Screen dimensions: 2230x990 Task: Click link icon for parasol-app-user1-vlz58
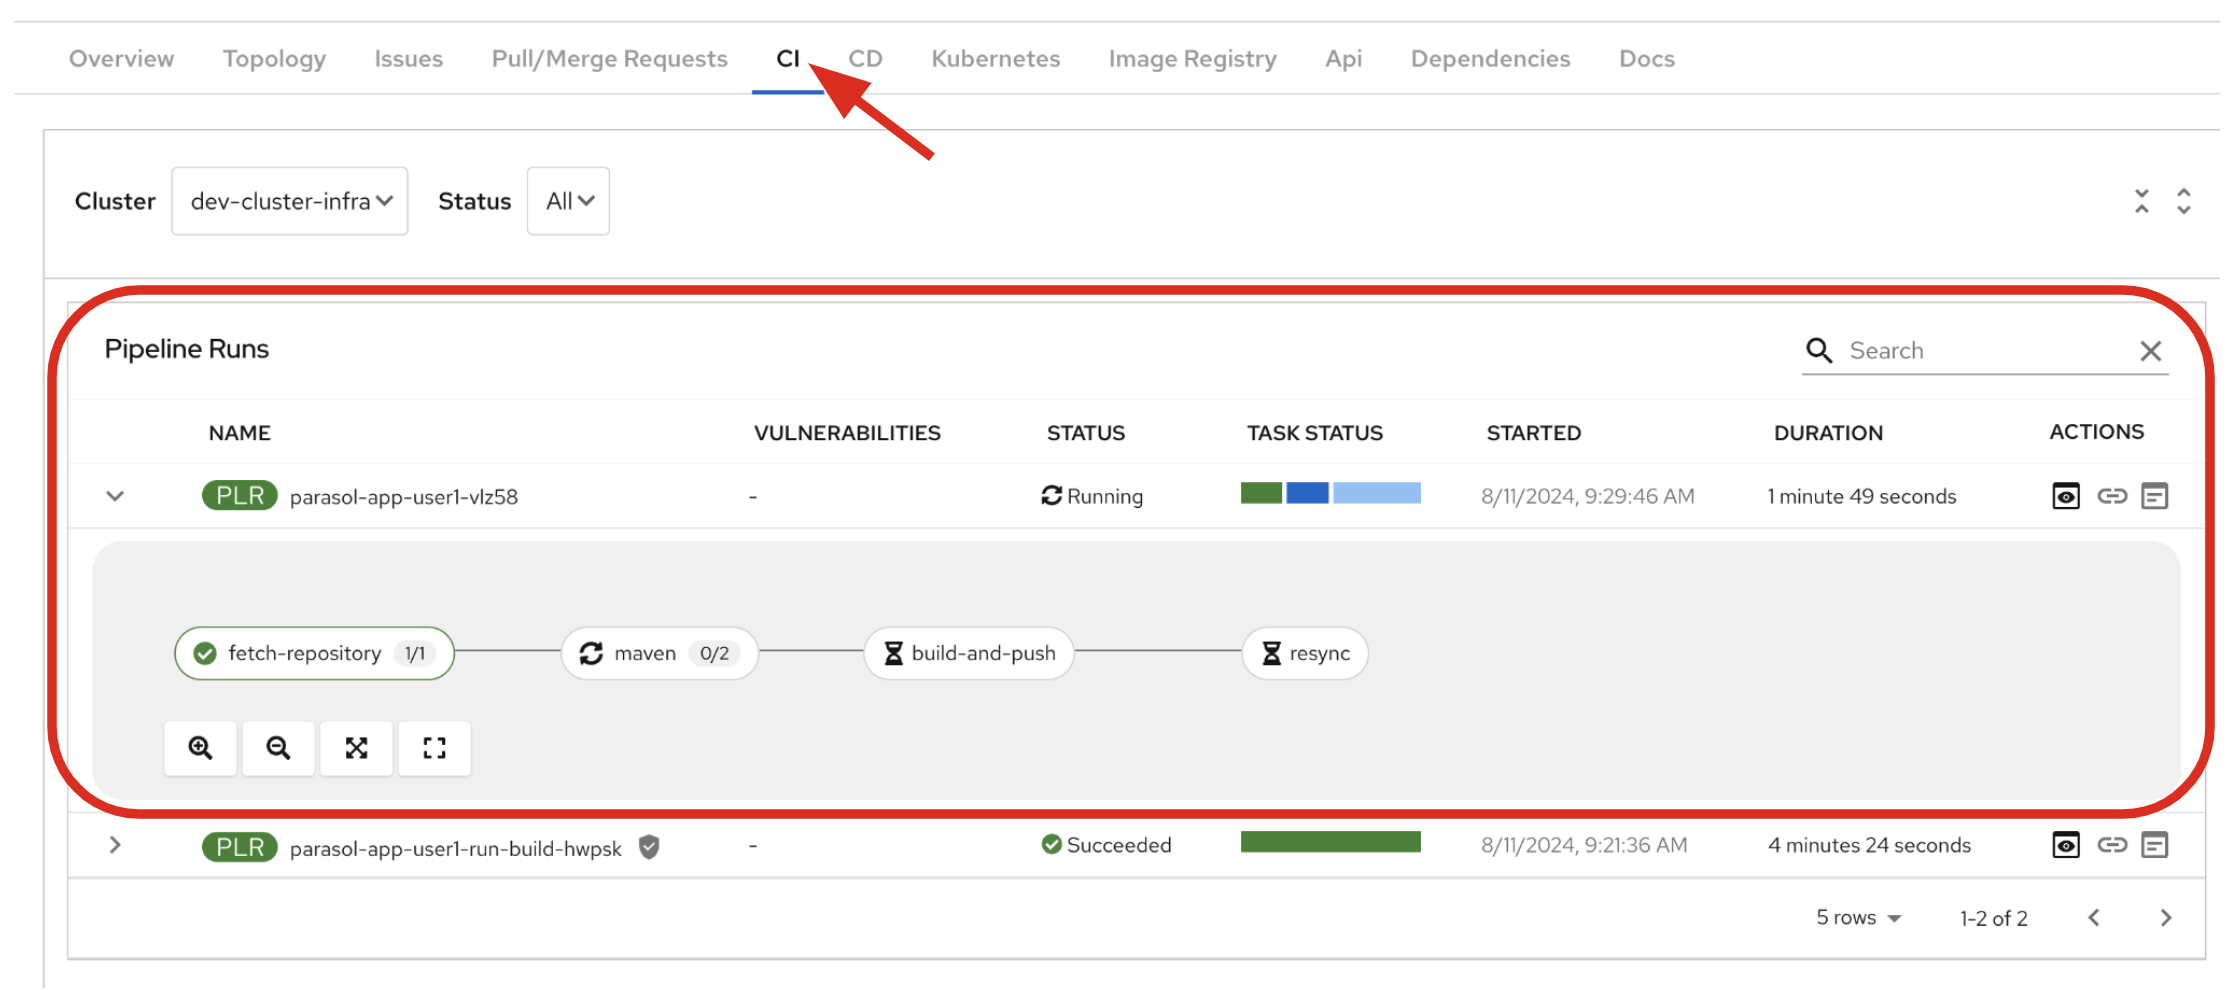pyautogui.click(x=2111, y=496)
